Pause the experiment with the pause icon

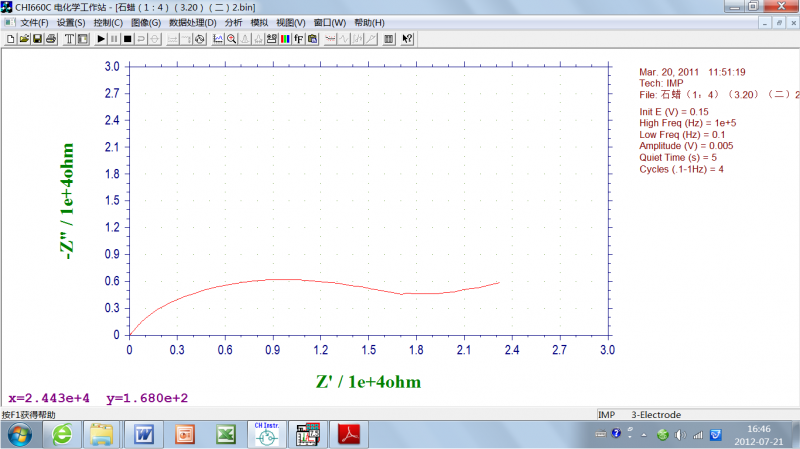(114, 39)
